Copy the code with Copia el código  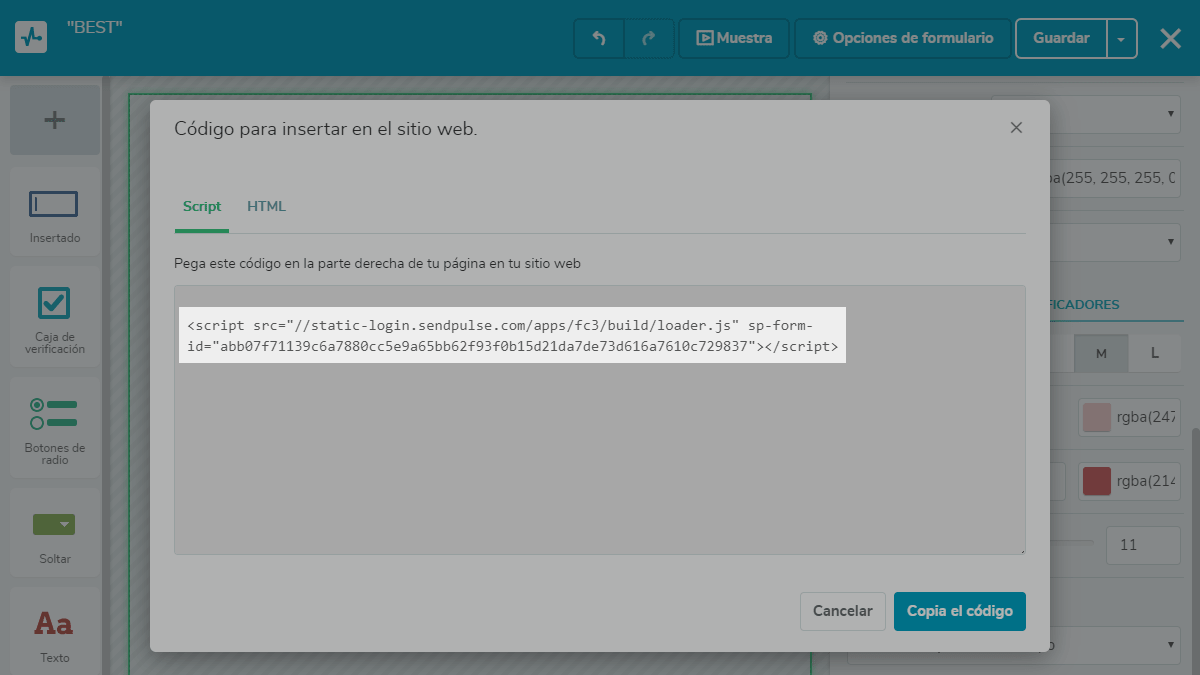click(960, 611)
